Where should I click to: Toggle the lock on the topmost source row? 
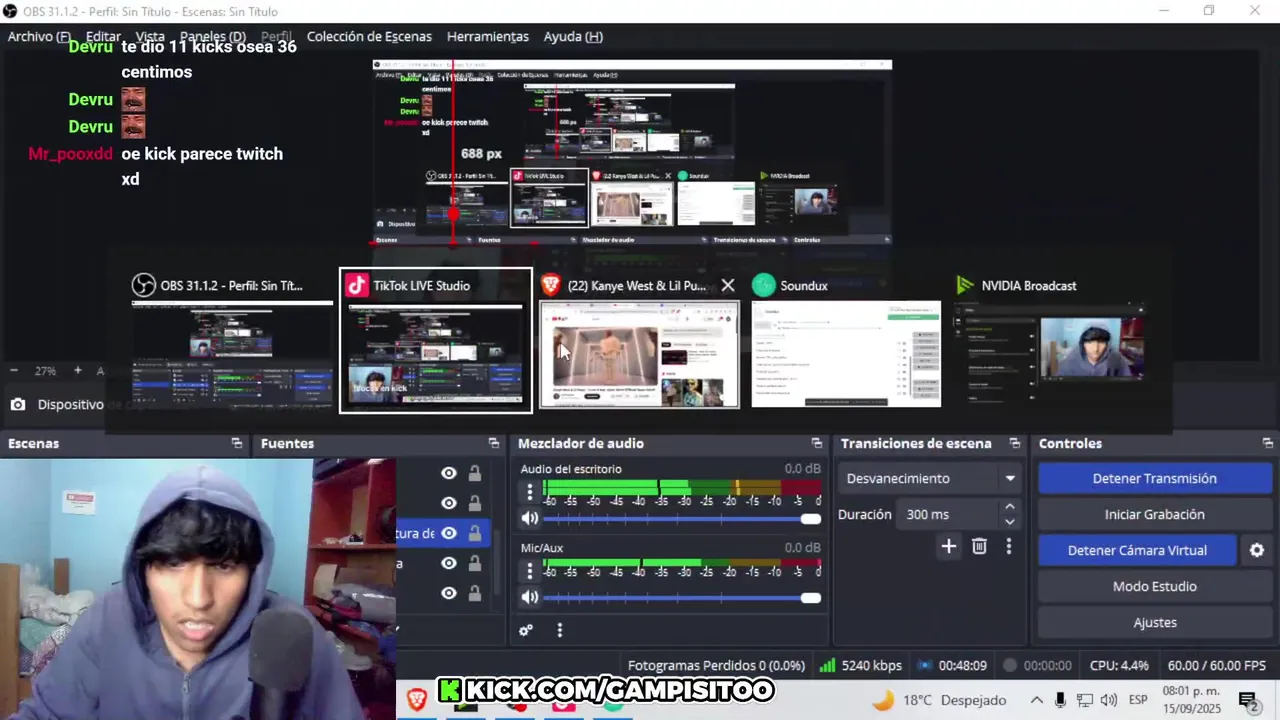(x=475, y=473)
